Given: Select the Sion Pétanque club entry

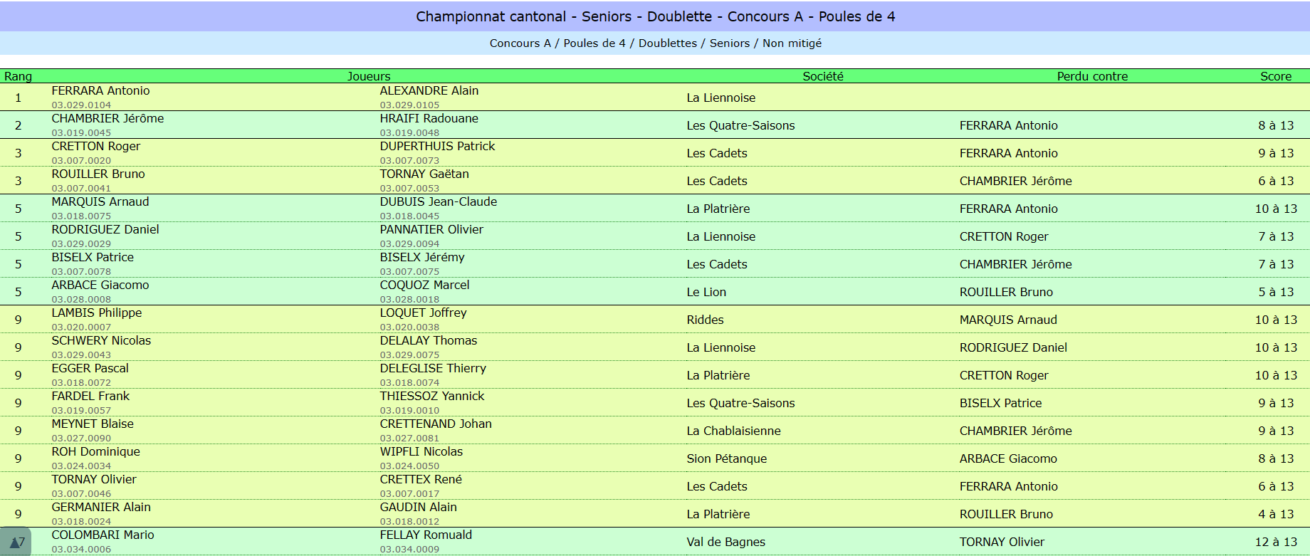Looking at the screenshot, I should pyautogui.click(x=727, y=459).
